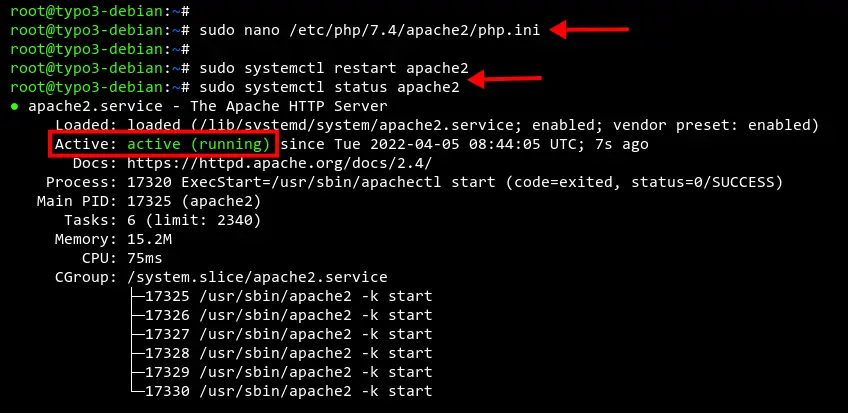The image size is (848, 413).
Task: Click the red arrow beside systemctl status command
Action: (505, 80)
